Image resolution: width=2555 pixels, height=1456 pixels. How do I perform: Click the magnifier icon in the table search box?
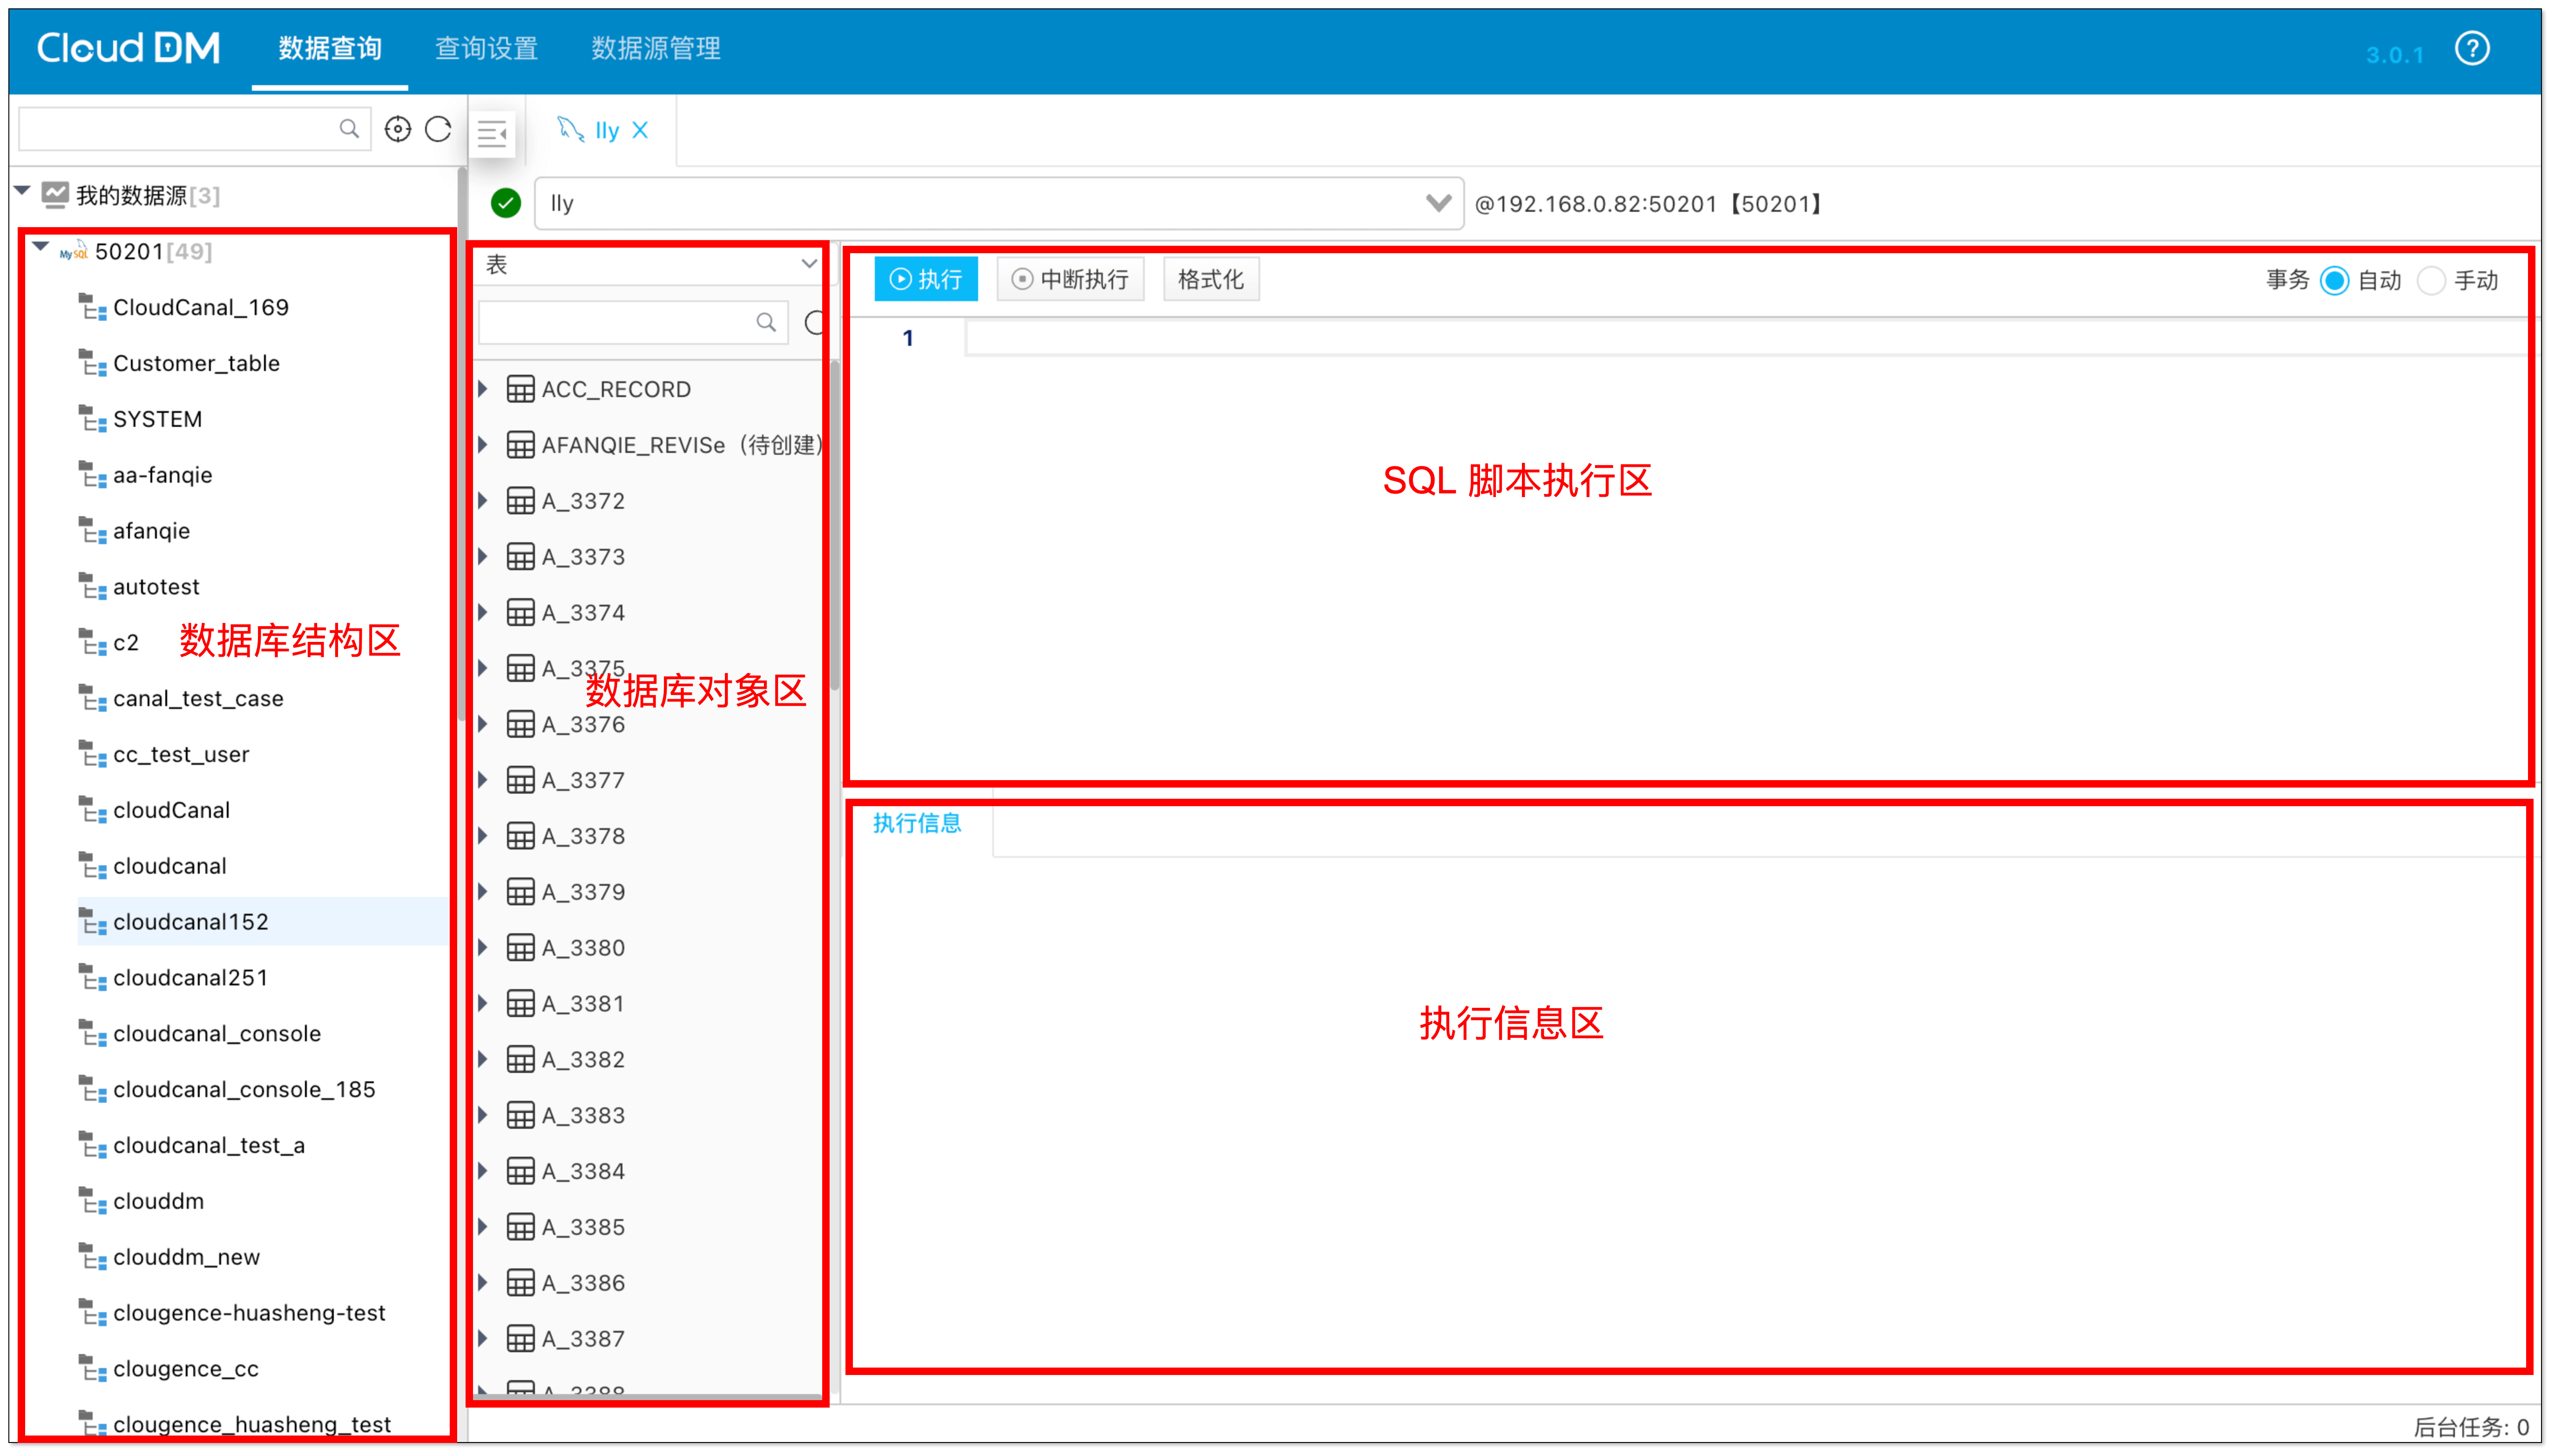tap(766, 322)
